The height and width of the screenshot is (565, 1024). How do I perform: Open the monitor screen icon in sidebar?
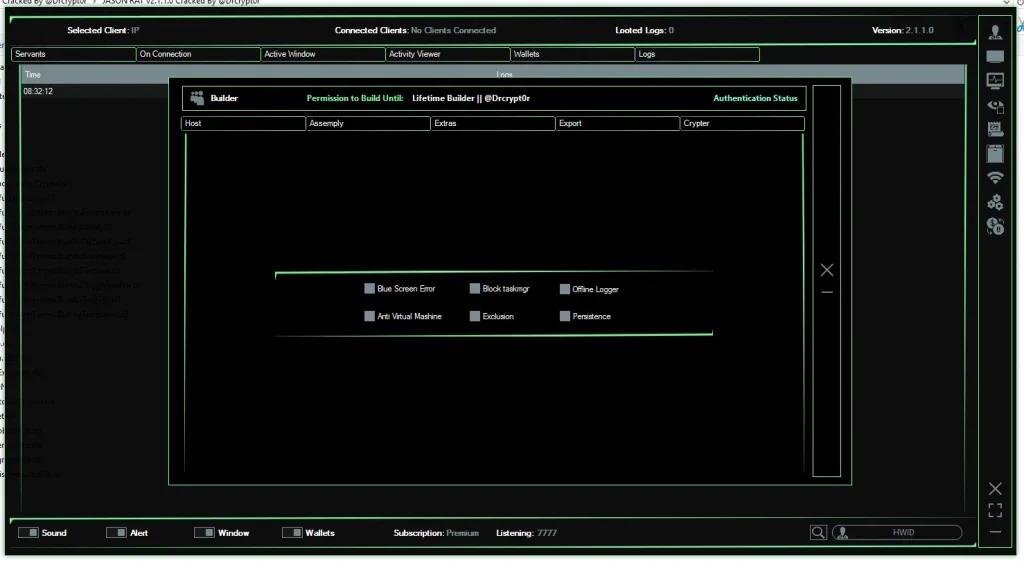(995, 57)
